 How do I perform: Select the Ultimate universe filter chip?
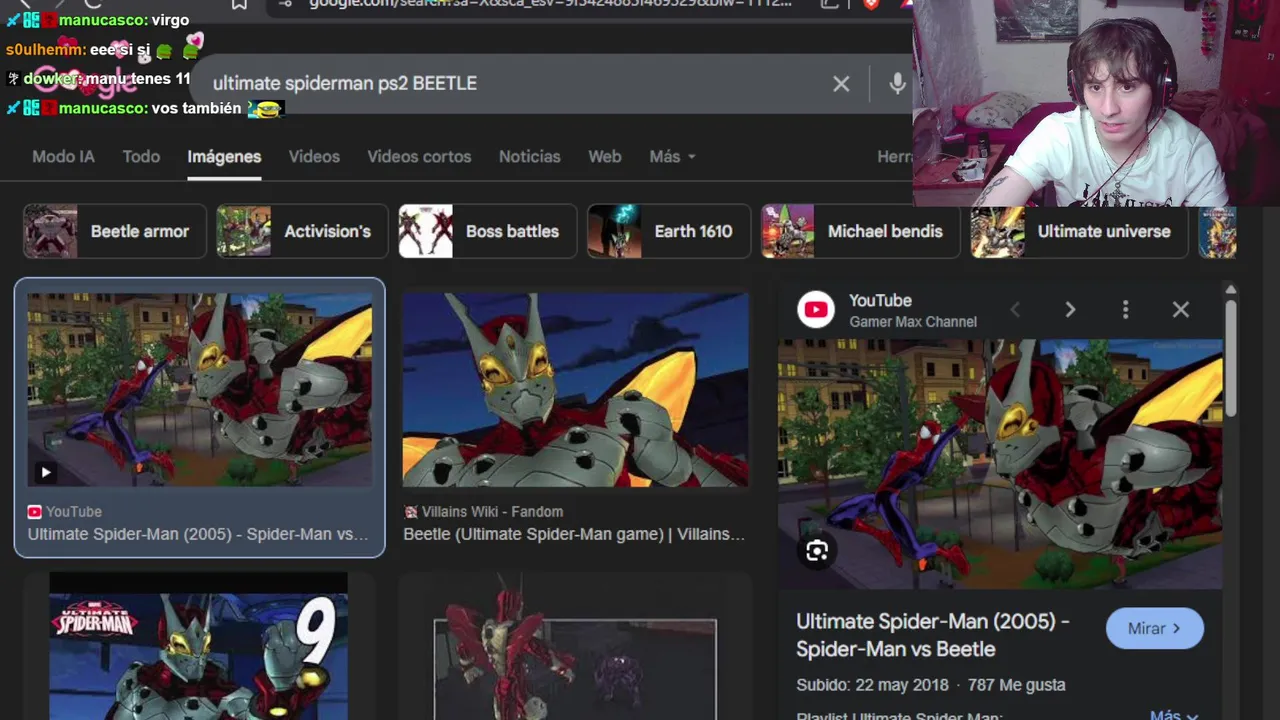click(x=1079, y=231)
